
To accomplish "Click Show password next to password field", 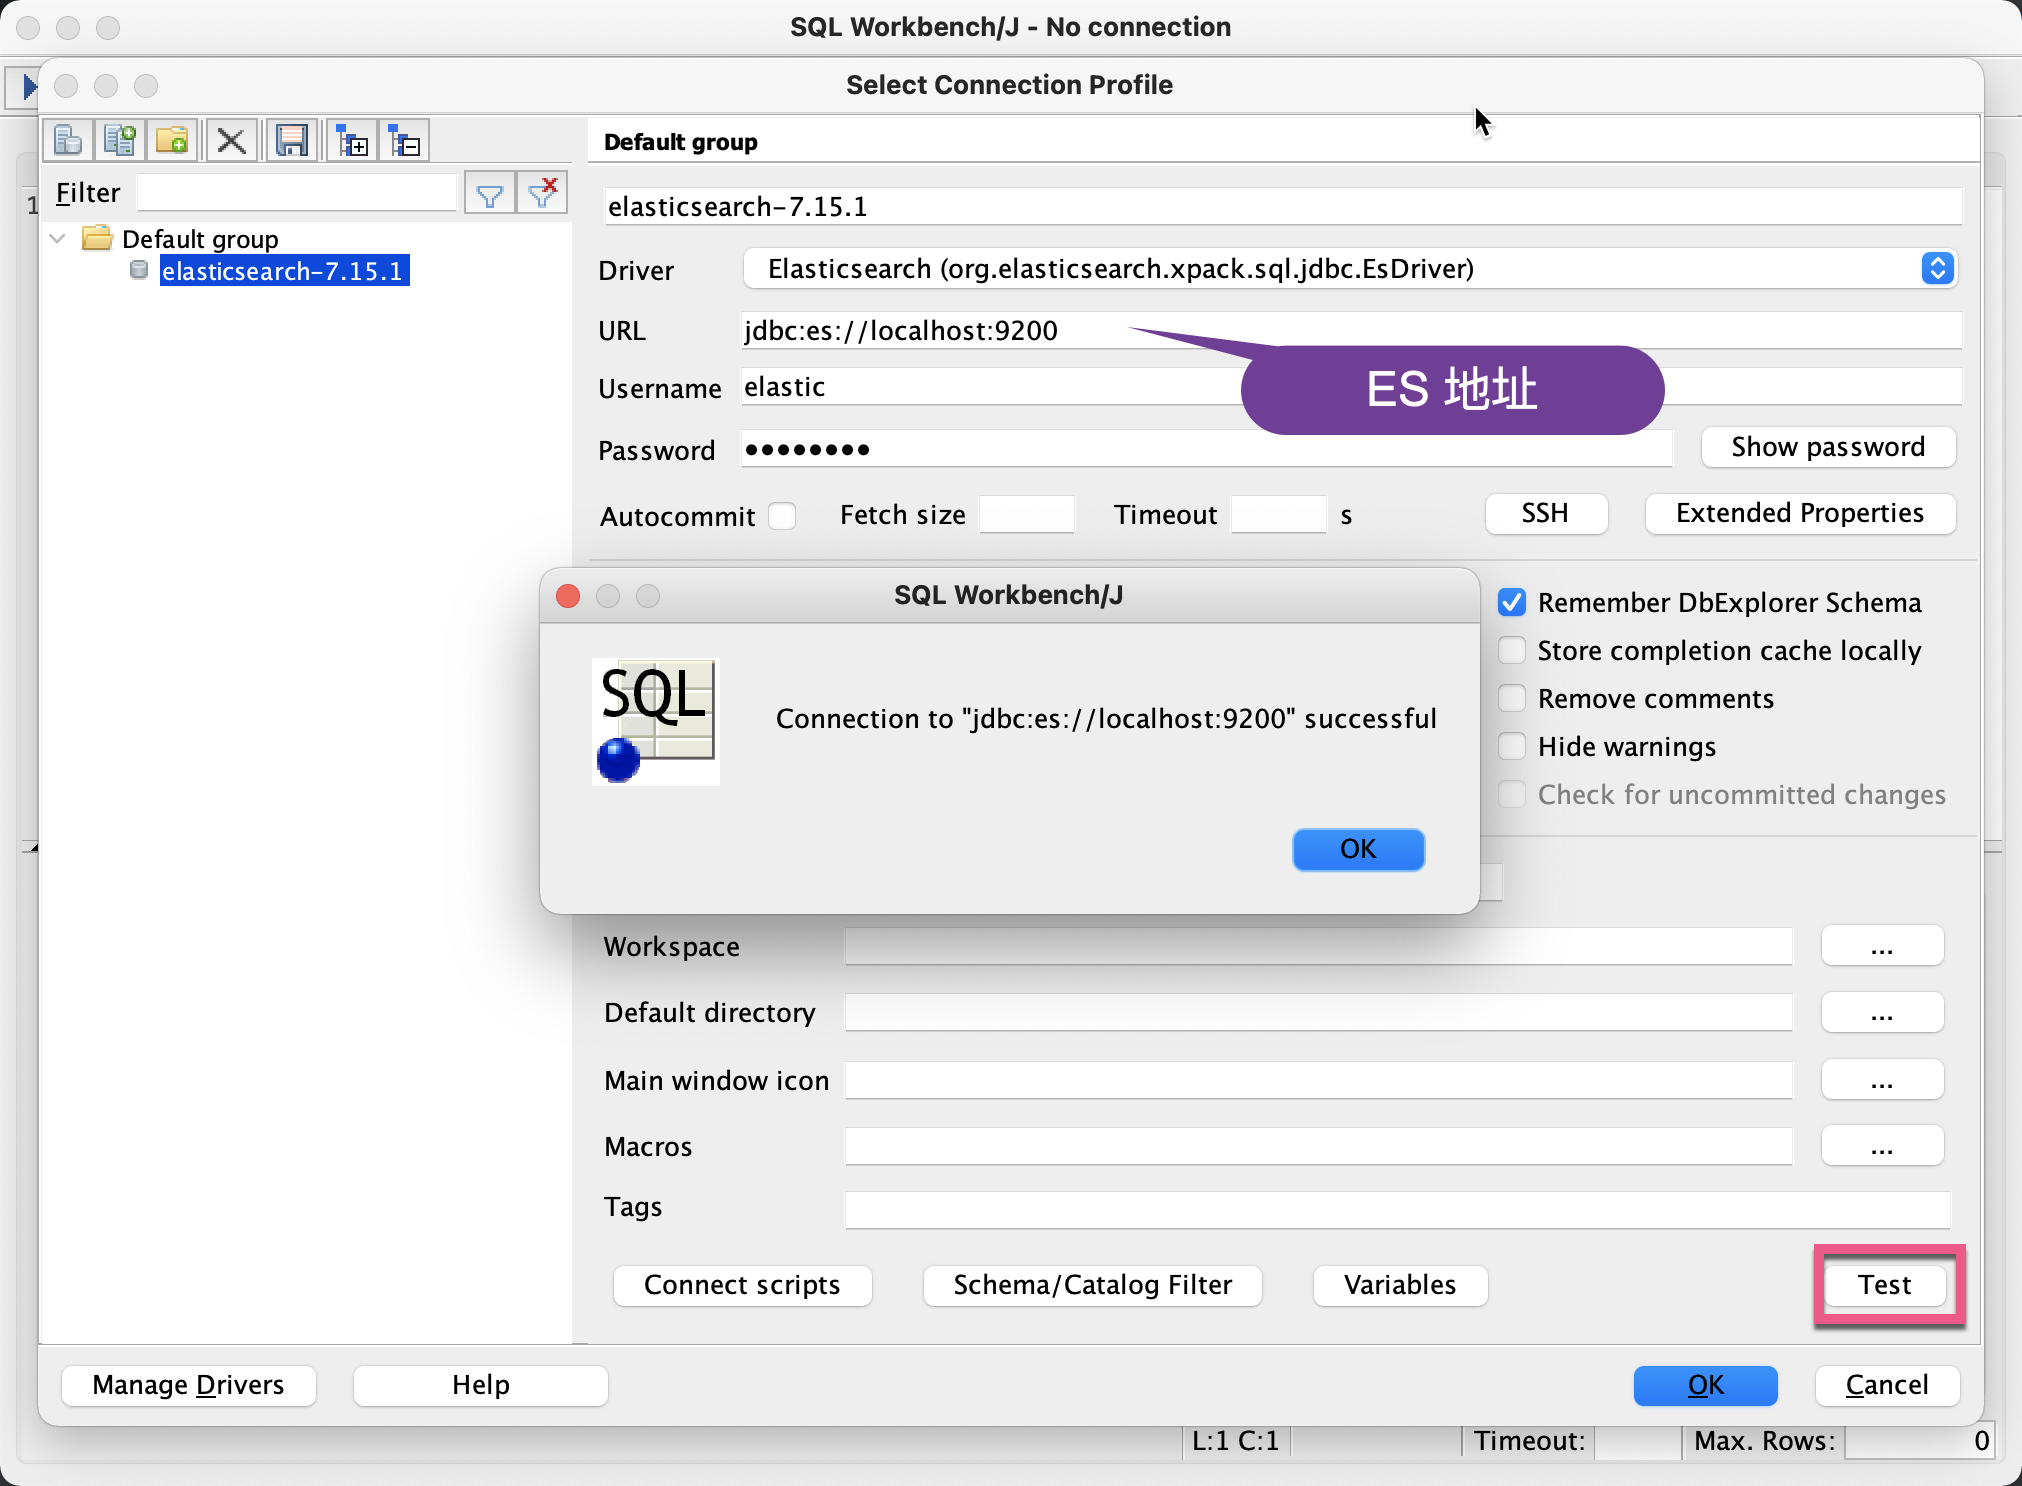I will [1826, 447].
